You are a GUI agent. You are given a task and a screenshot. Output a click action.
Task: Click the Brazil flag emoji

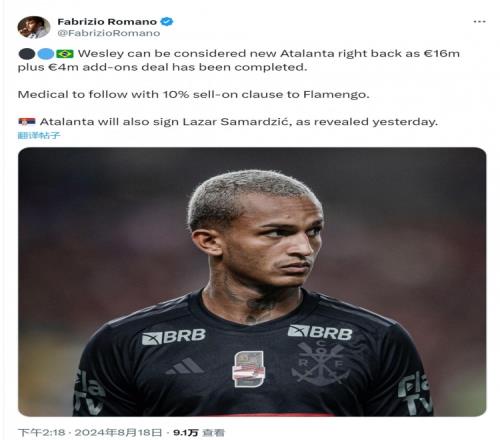pos(65,54)
